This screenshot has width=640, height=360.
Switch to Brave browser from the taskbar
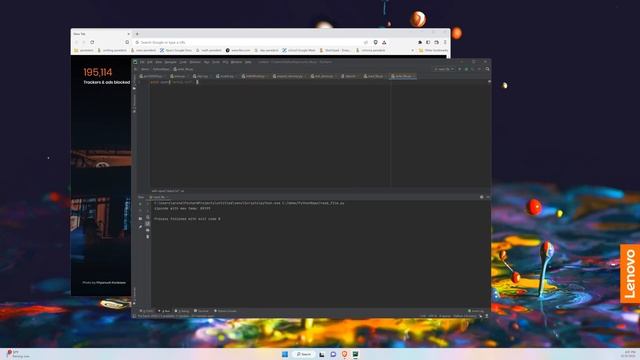pyautogui.click(x=344, y=354)
